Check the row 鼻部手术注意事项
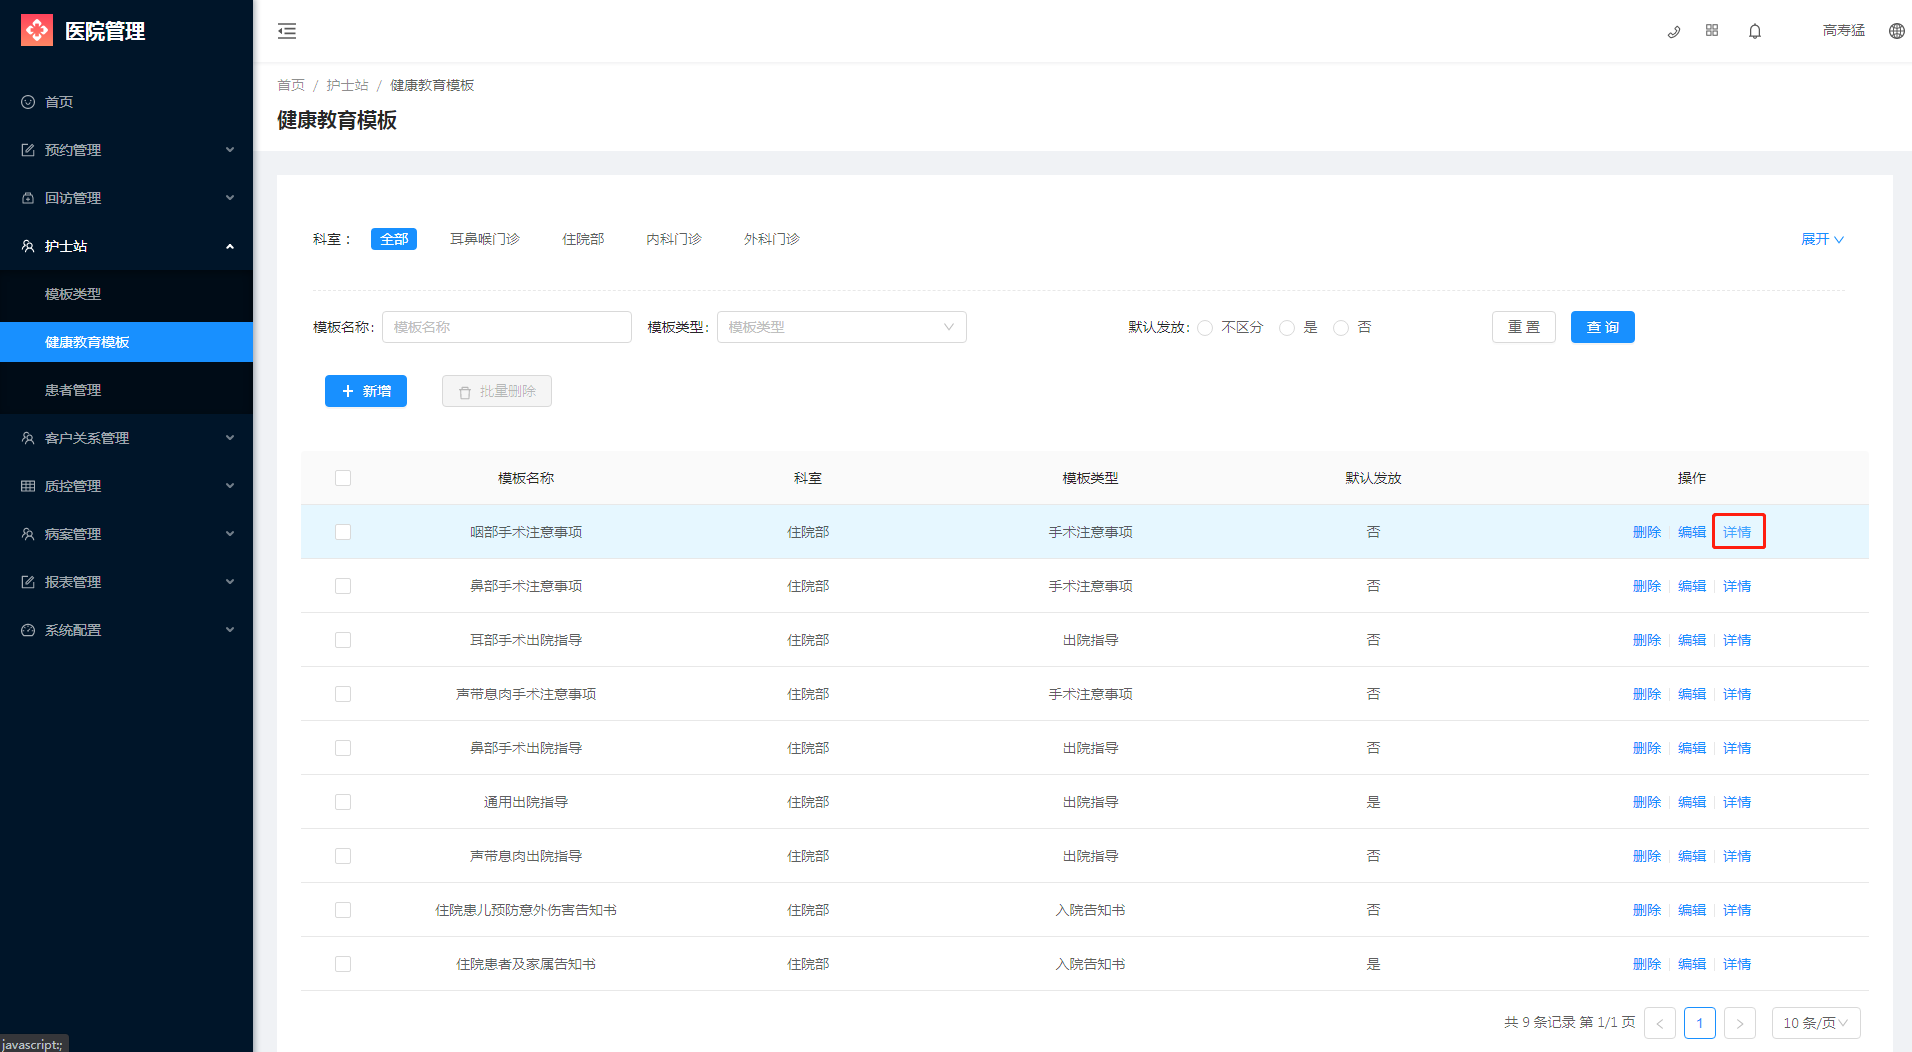The width and height of the screenshot is (1912, 1052). pyautogui.click(x=343, y=586)
